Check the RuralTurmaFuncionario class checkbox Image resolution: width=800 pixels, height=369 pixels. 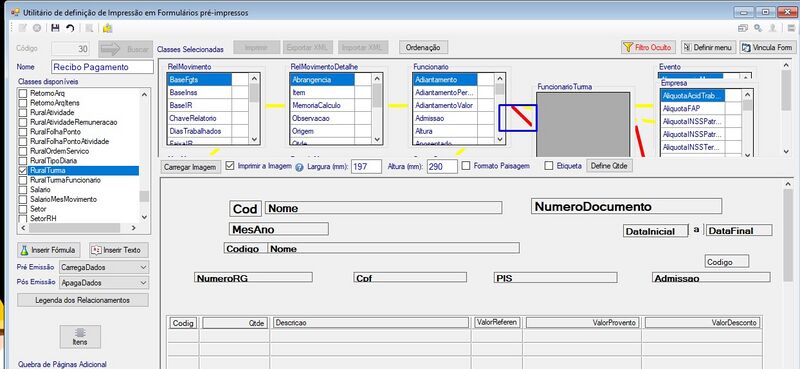(x=22, y=180)
